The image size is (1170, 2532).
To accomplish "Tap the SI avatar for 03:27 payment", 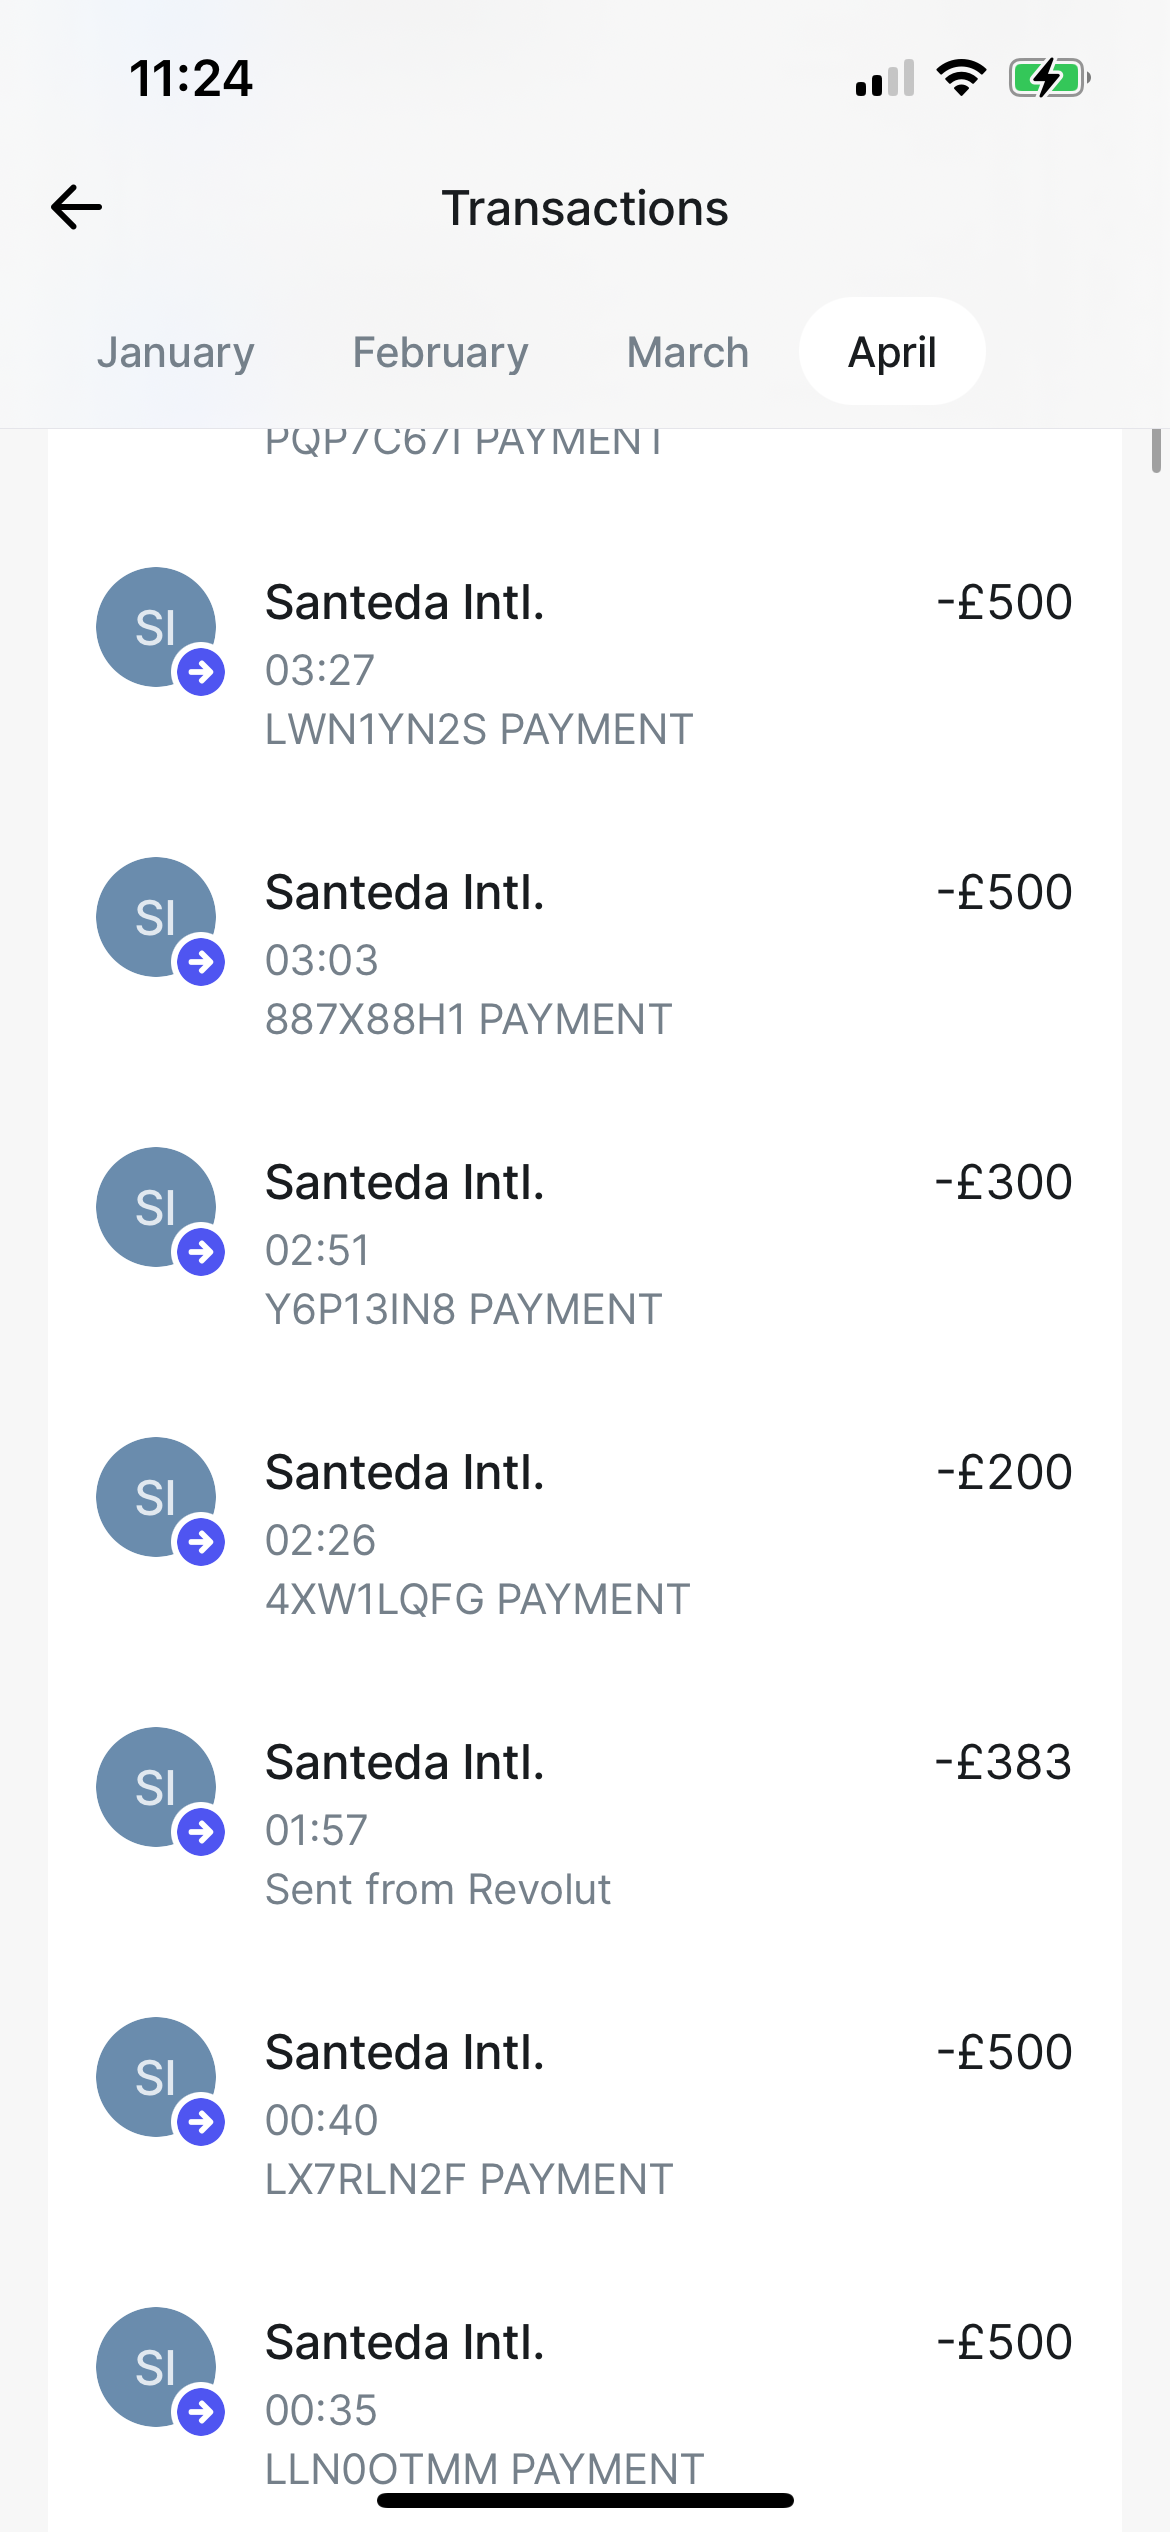I will [156, 627].
